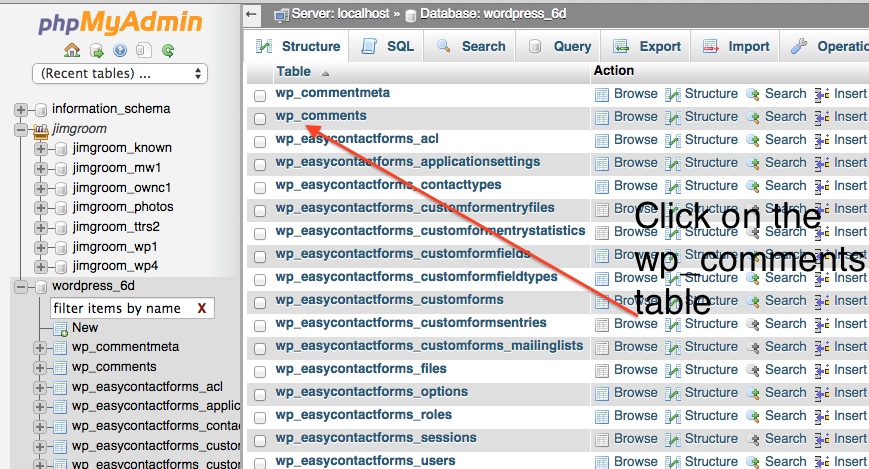Open the Recent tables dropdown

(120, 74)
